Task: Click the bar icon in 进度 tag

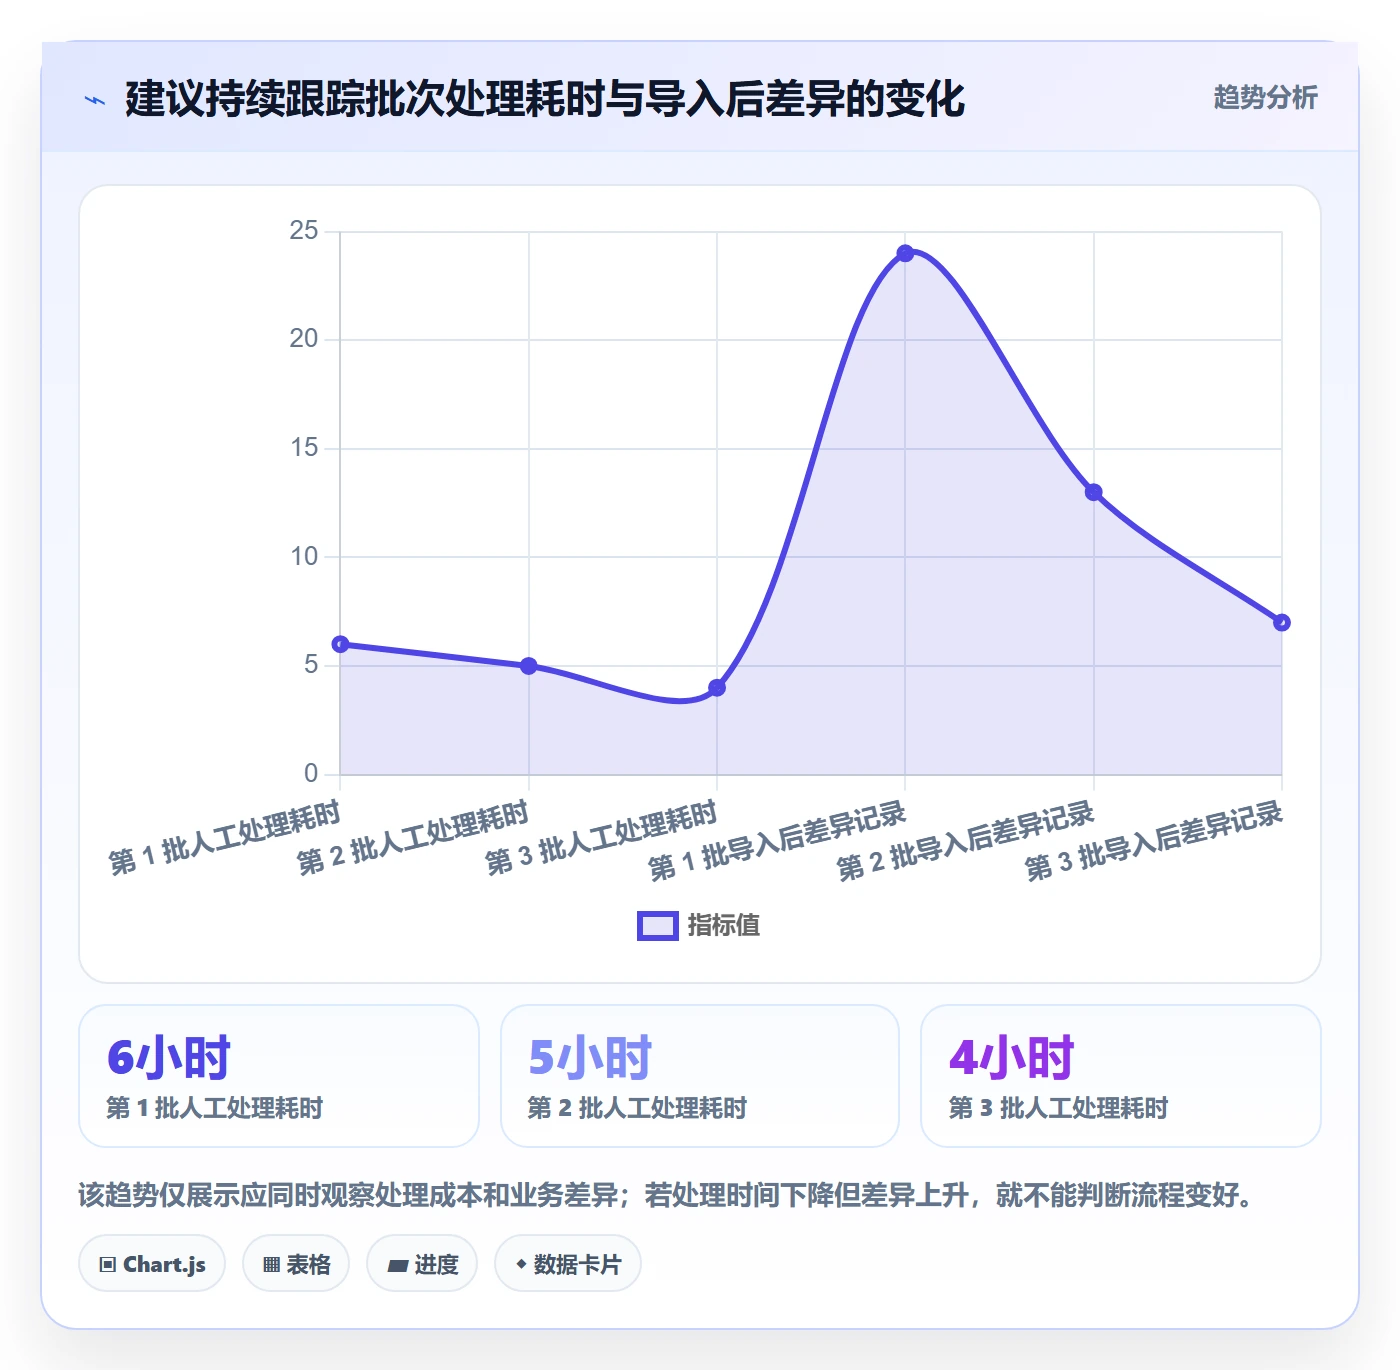Action: 397,1266
